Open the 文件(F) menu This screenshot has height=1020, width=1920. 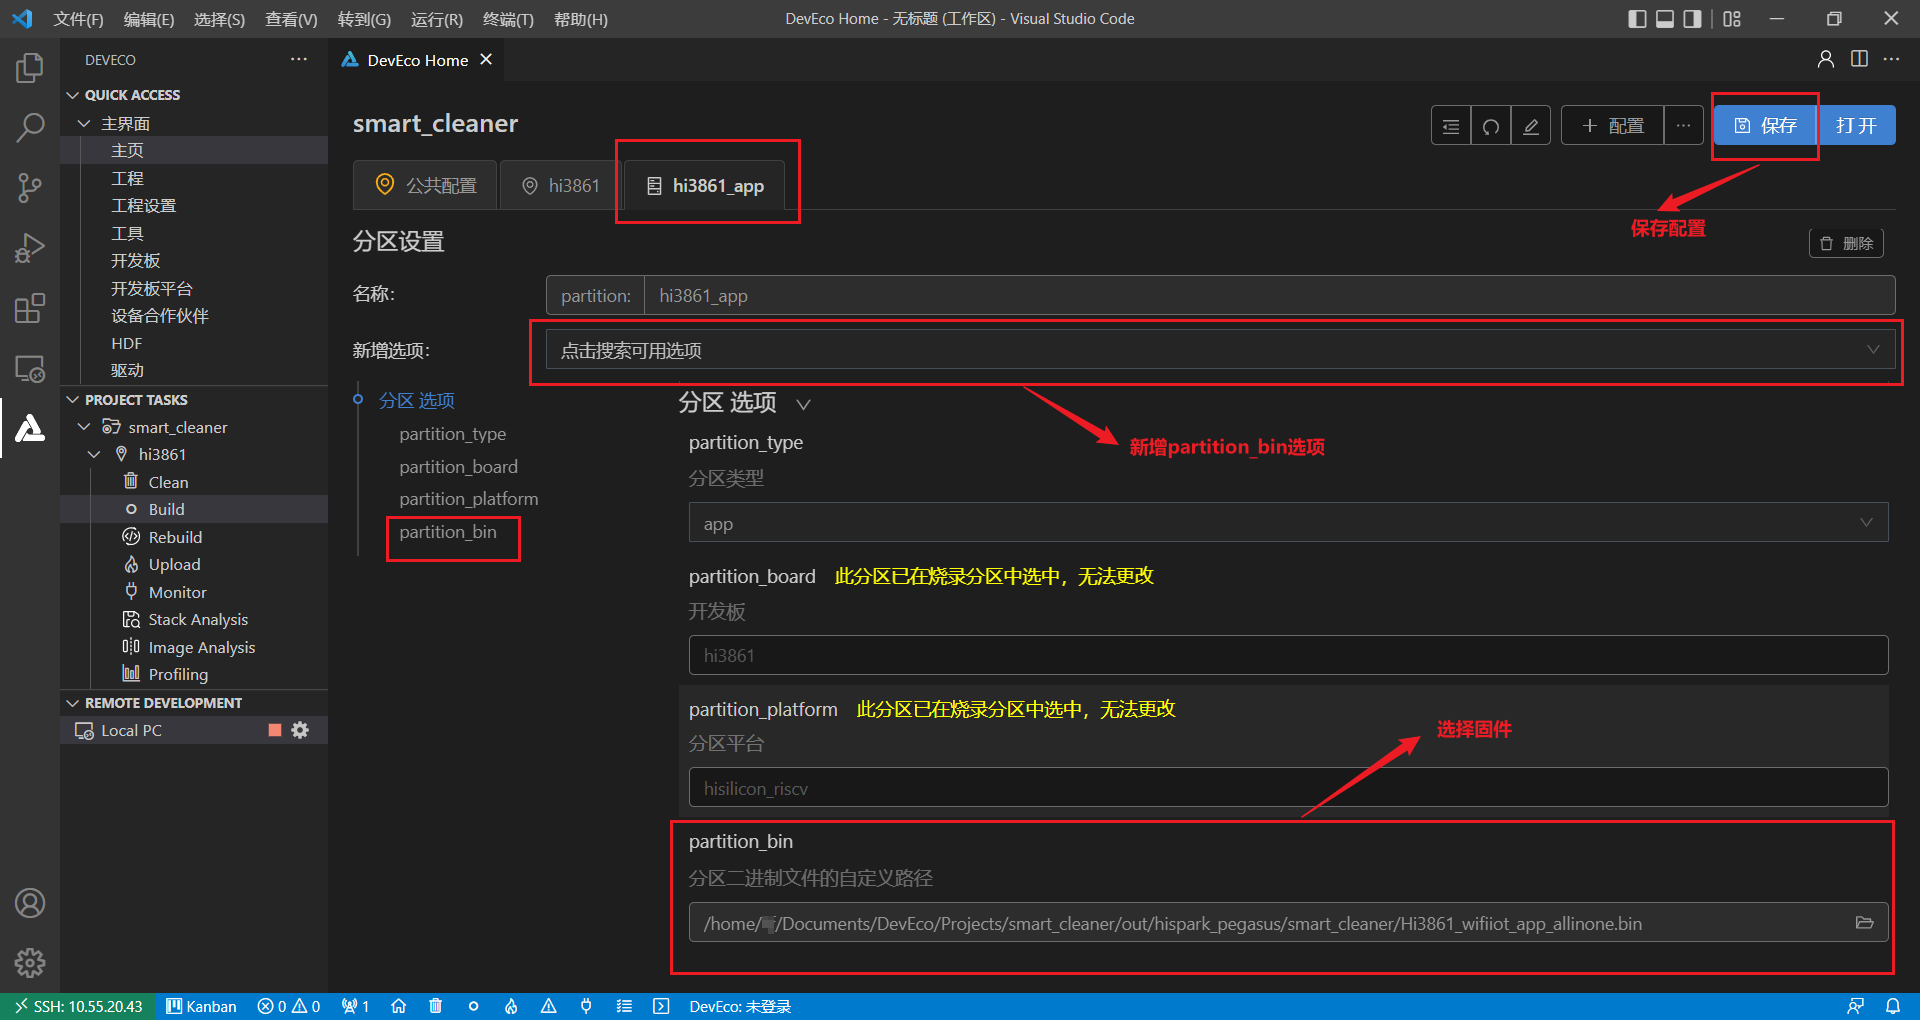point(78,19)
